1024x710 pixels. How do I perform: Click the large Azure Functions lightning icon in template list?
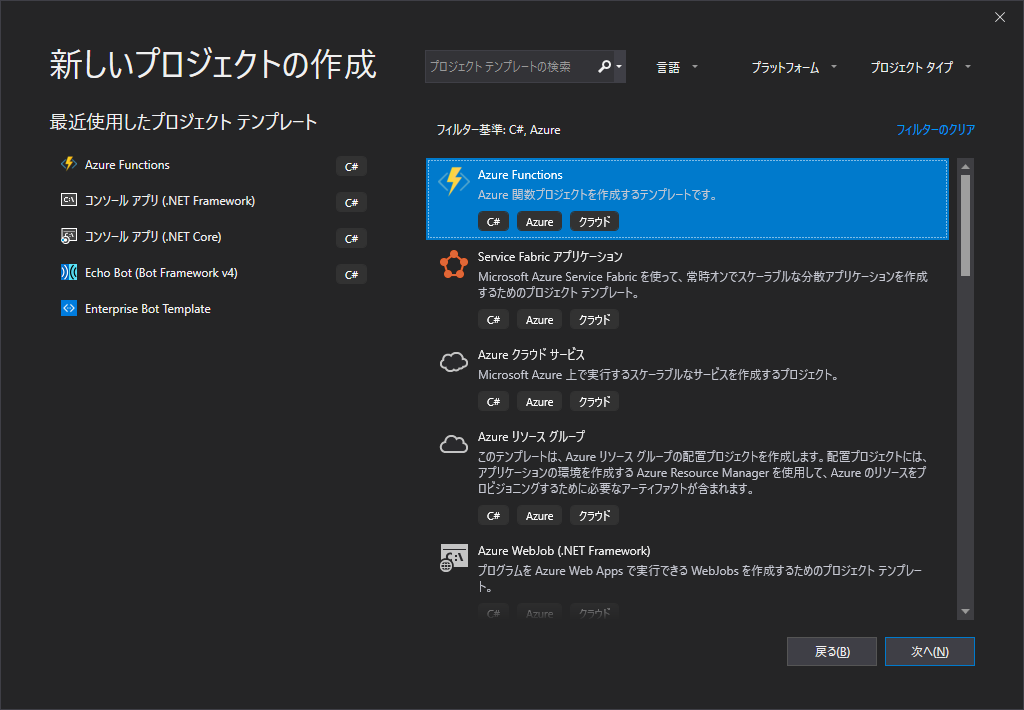point(454,181)
